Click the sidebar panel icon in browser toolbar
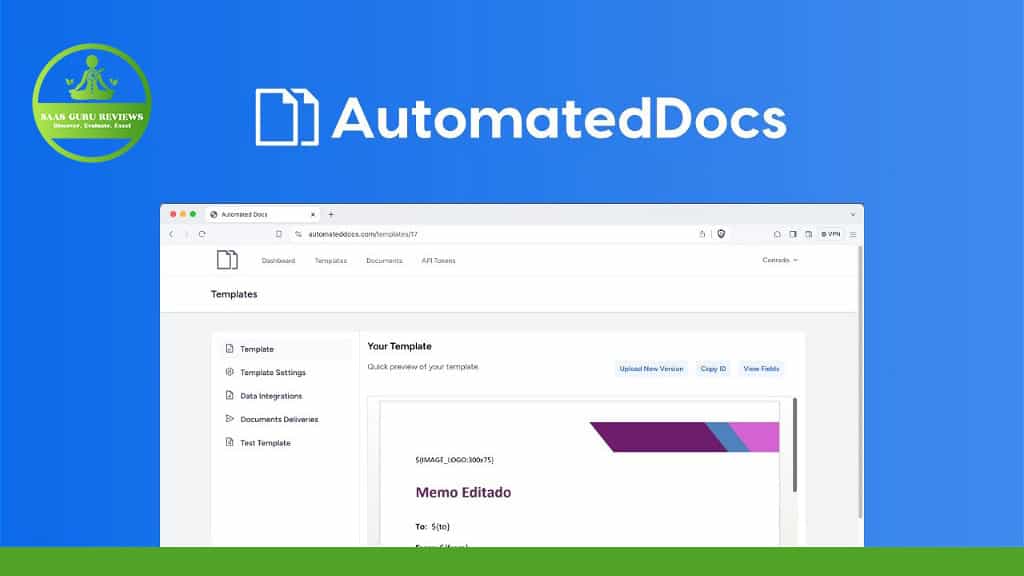 (x=793, y=234)
